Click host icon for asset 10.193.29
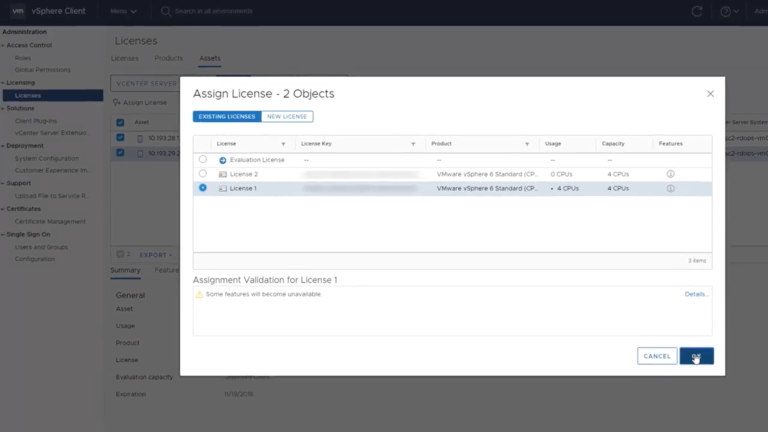 click(x=140, y=153)
